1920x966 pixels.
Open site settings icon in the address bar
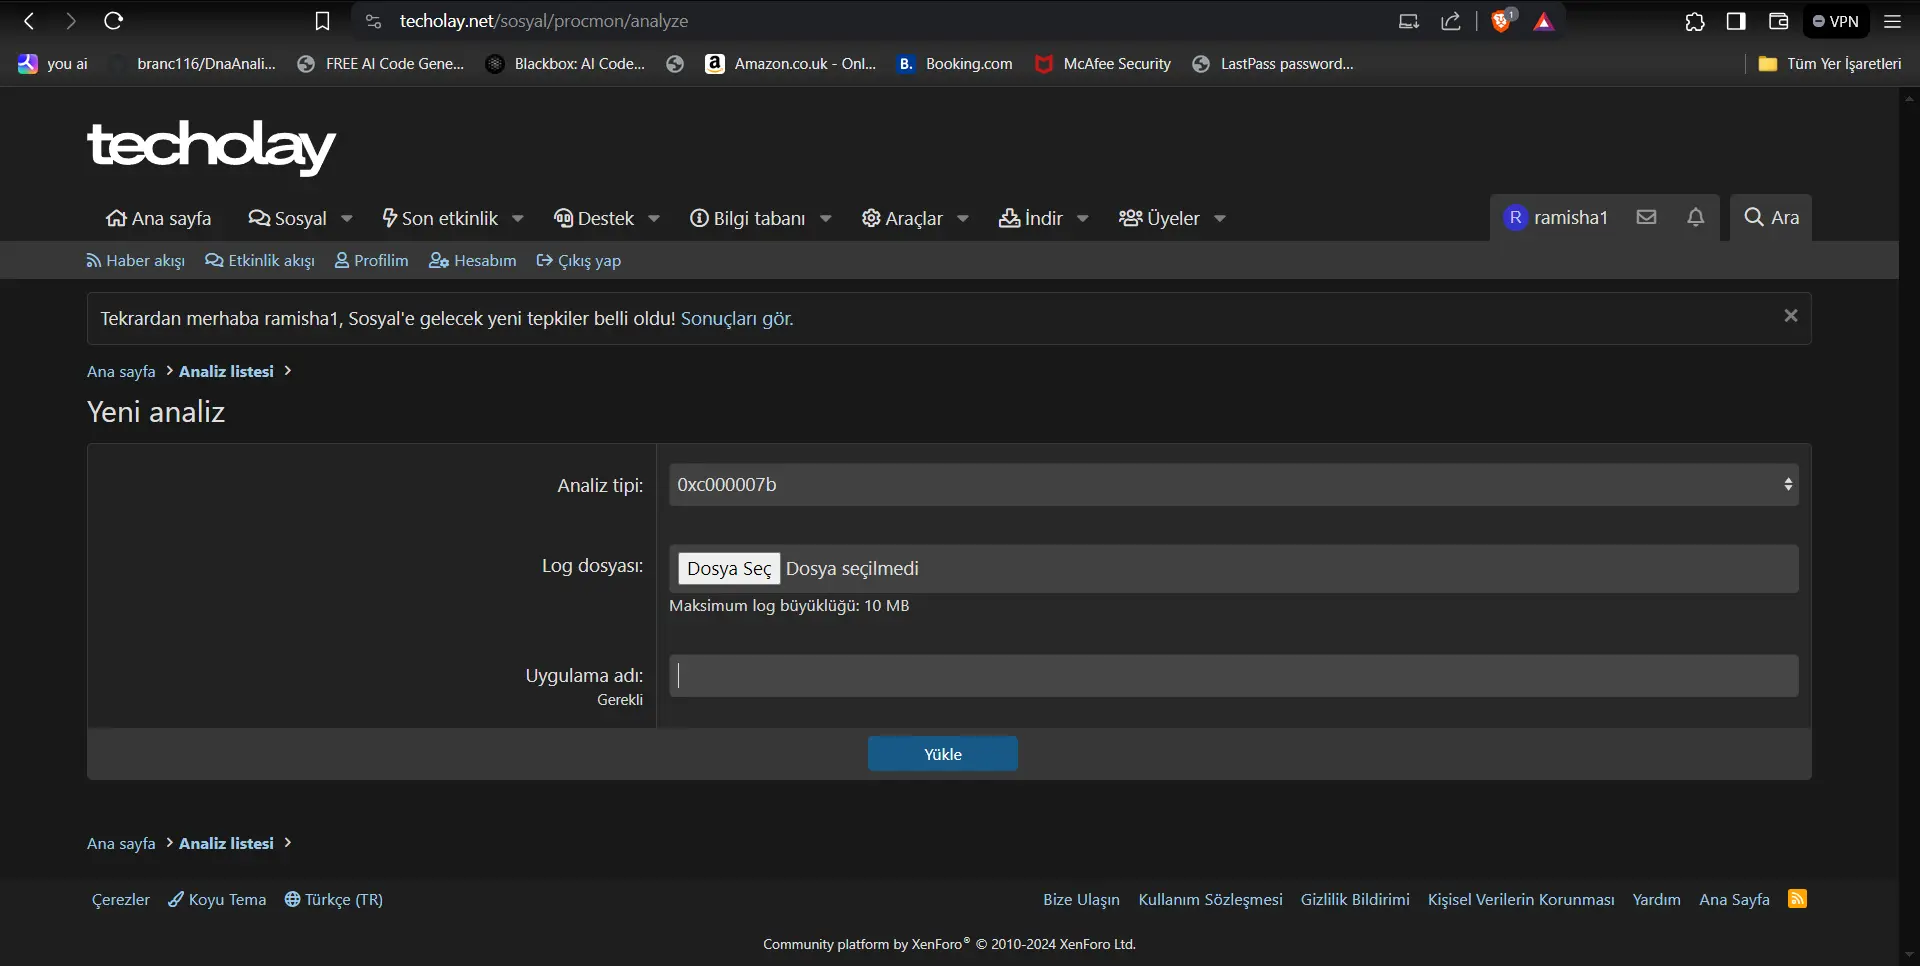(373, 21)
